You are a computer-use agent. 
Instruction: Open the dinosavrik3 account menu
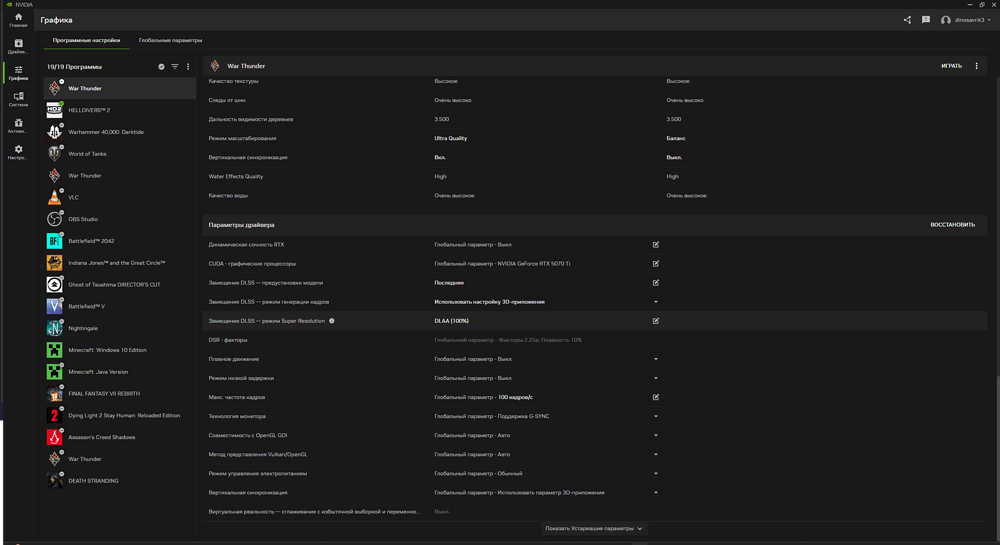[966, 20]
